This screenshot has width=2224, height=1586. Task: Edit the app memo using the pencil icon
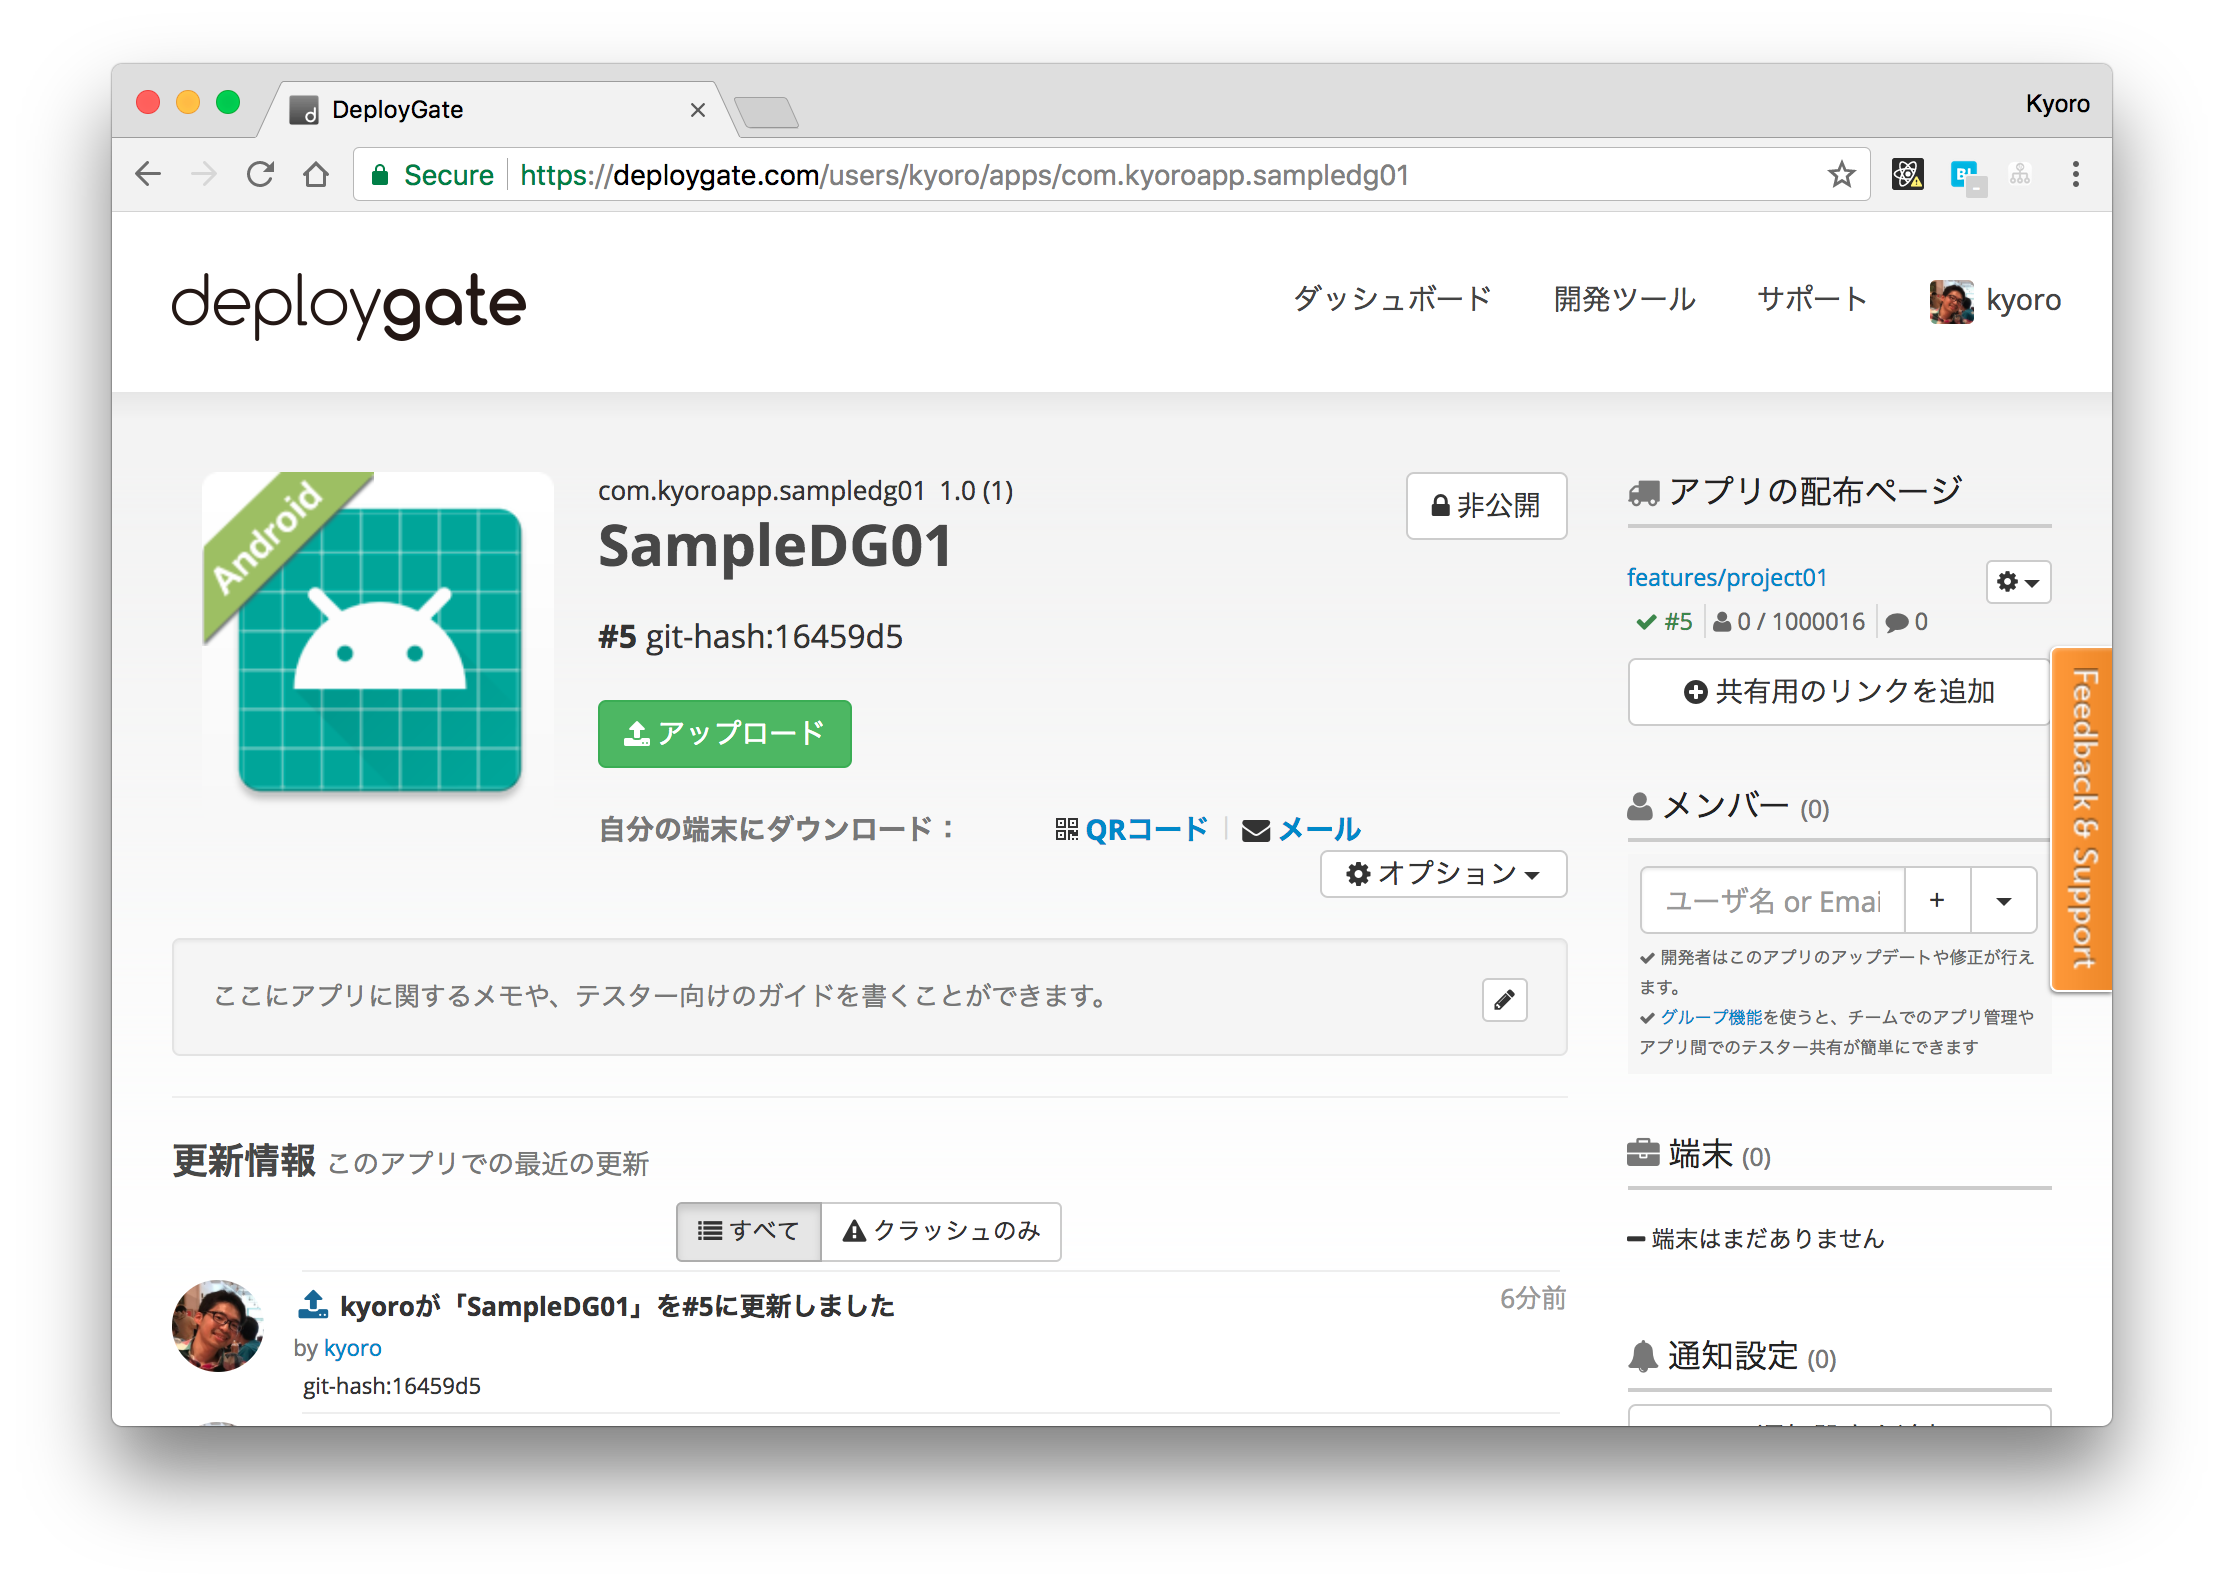1504,999
